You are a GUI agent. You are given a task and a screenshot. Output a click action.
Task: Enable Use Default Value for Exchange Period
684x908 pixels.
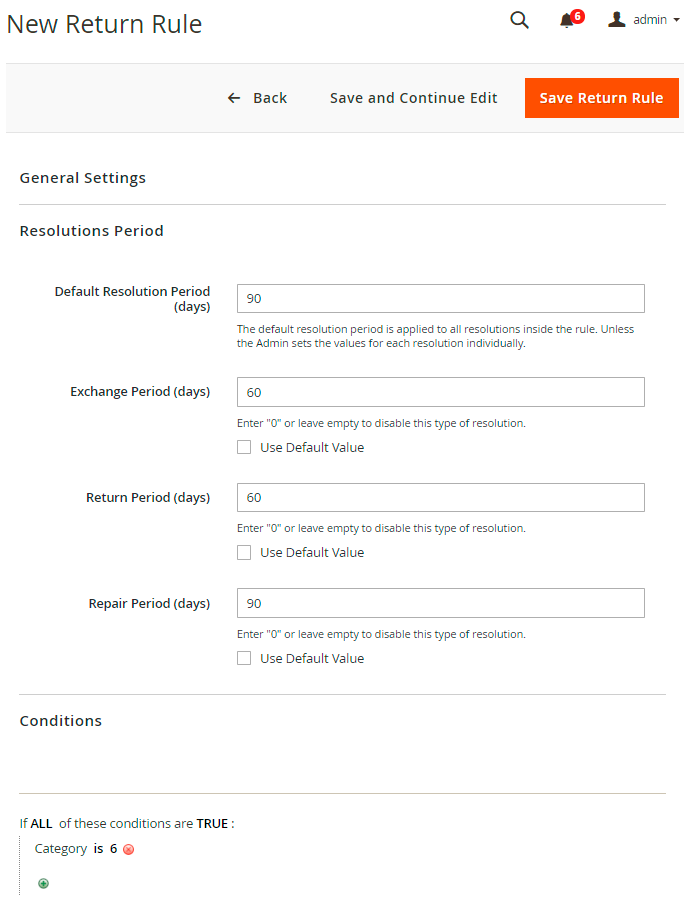[x=244, y=447]
